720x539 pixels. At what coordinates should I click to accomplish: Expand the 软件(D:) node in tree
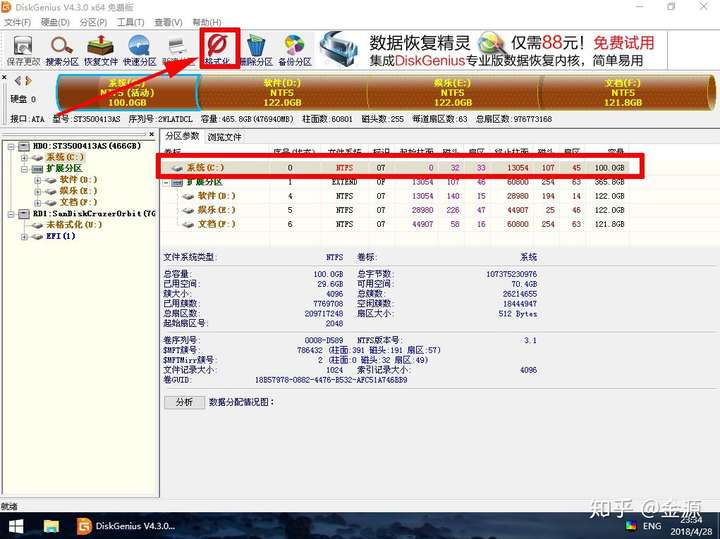pyautogui.click(x=38, y=180)
